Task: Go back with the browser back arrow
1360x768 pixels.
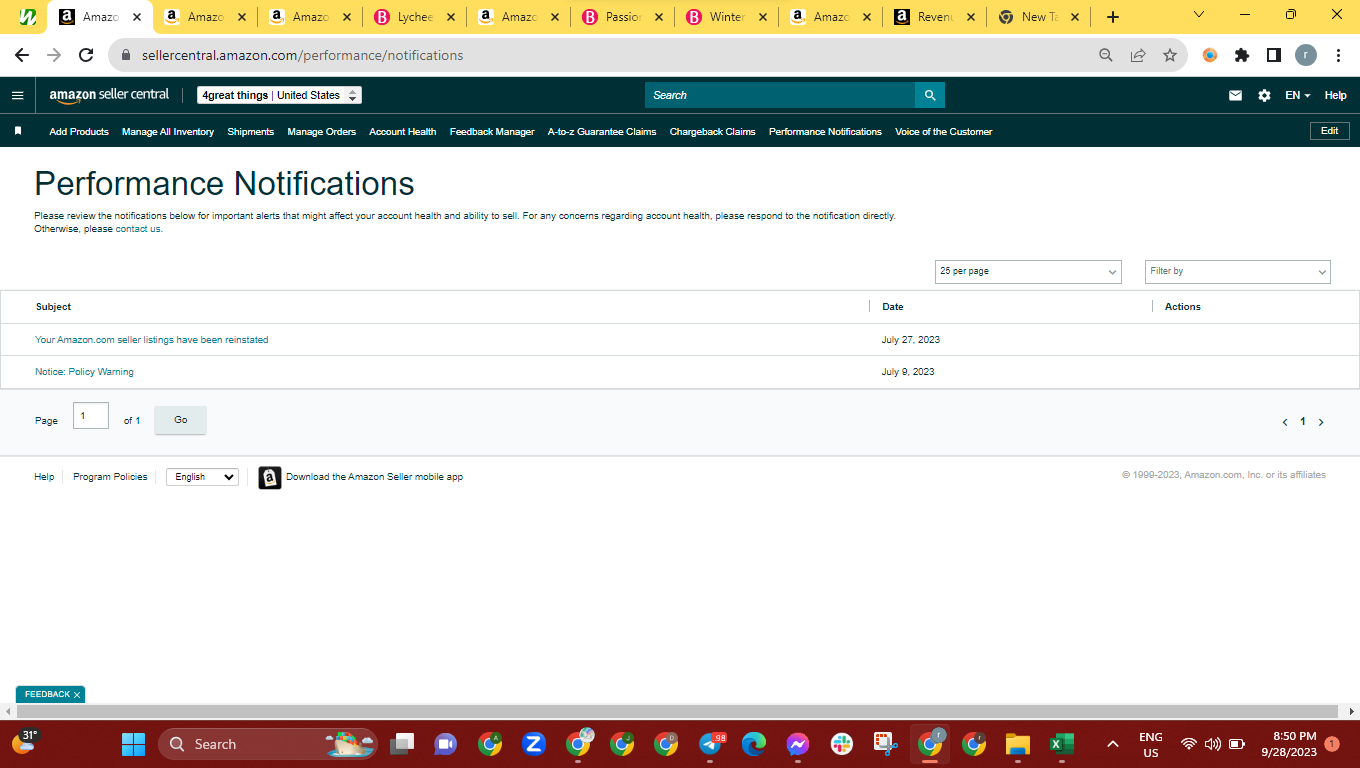Action: point(22,55)
